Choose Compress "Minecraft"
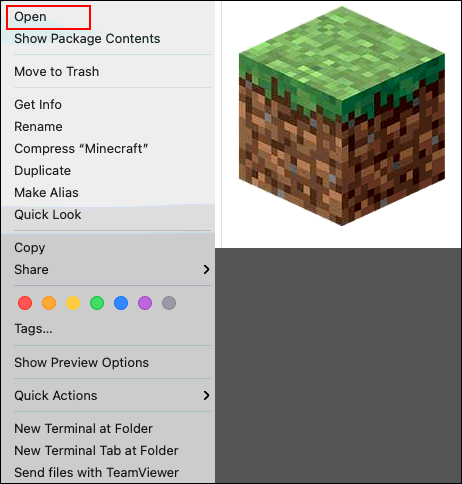Viewport: 462px width, 484px height. (81, 149)
